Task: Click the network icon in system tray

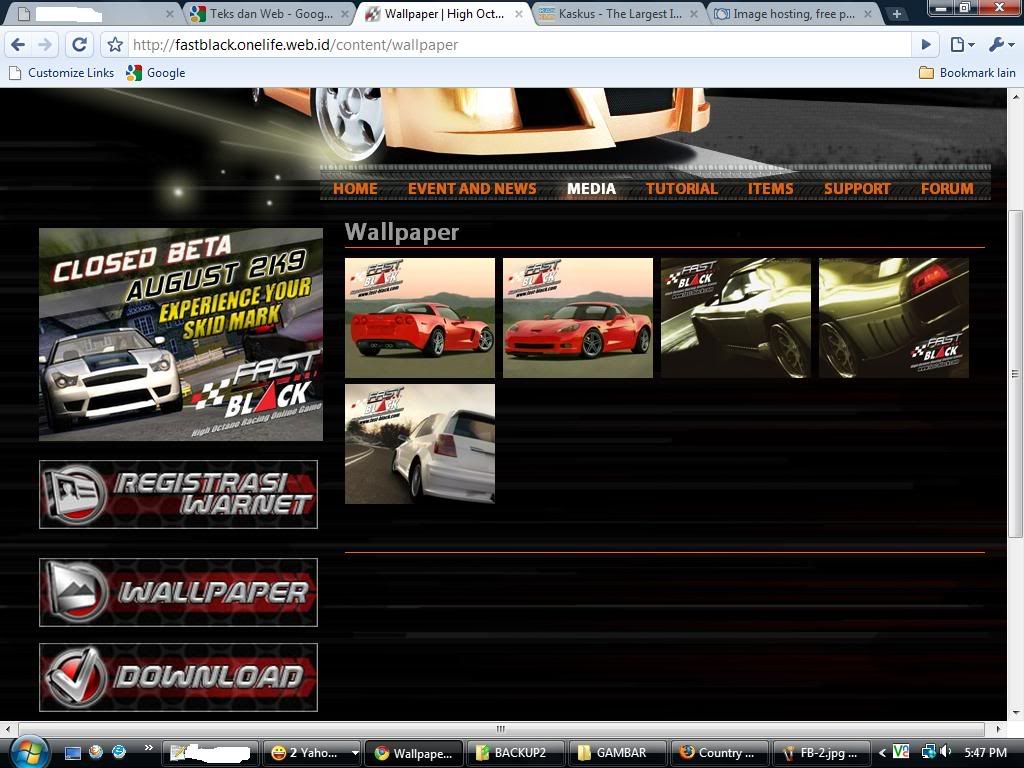Action: pyautogui.click(x=928, y=752)
